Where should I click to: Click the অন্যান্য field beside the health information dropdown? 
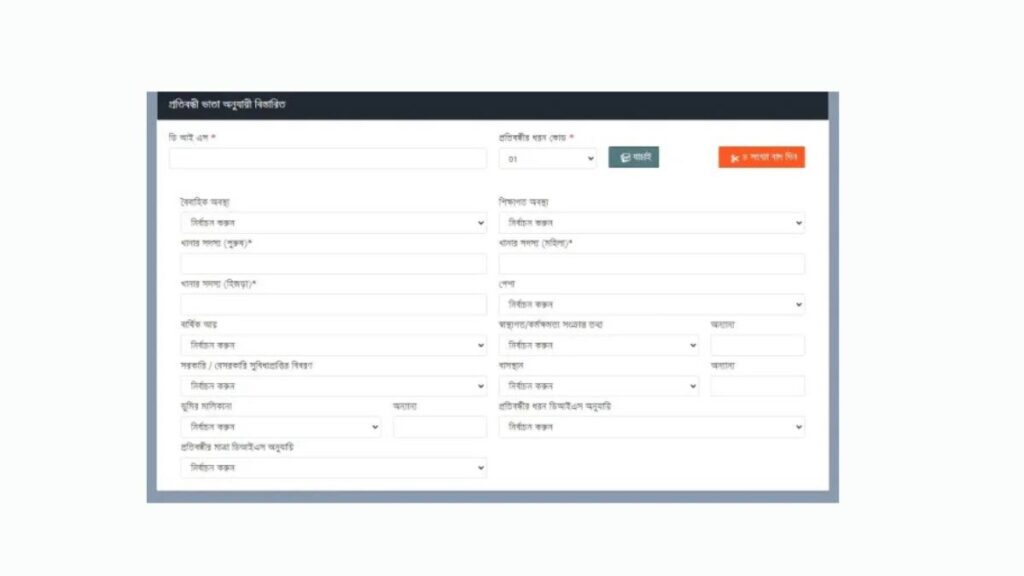point(758,345)
